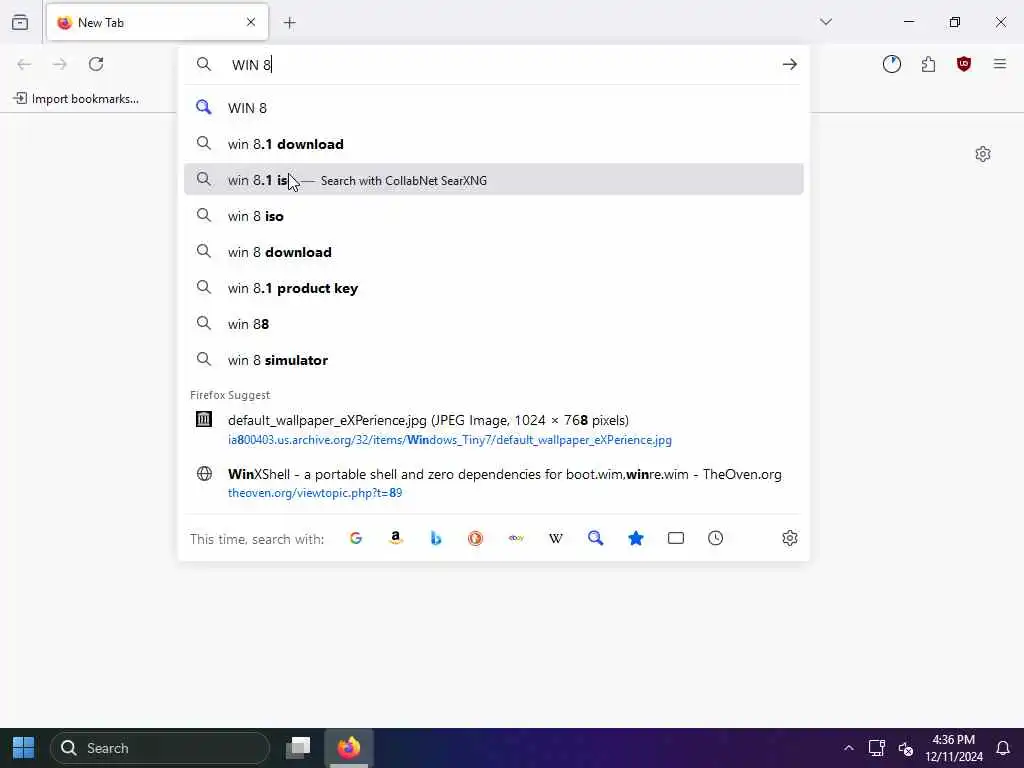Viewport: 1024px width, 768px height.
Task: Open default_wallpaper_eXPerience.jpg history result
Action: 494,429
